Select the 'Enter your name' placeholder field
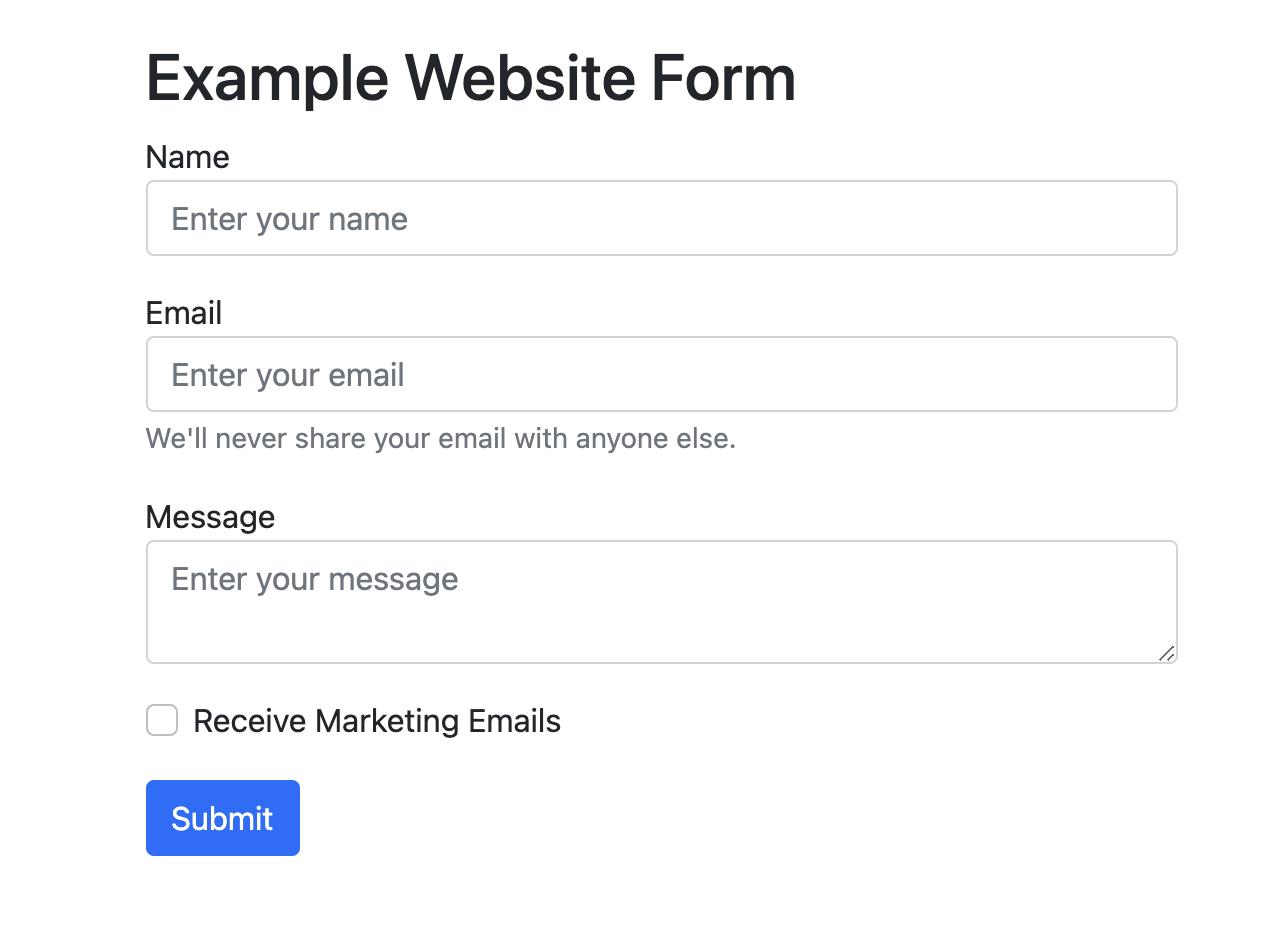This screenshot has height=926, width=1272. pos(661,218)
